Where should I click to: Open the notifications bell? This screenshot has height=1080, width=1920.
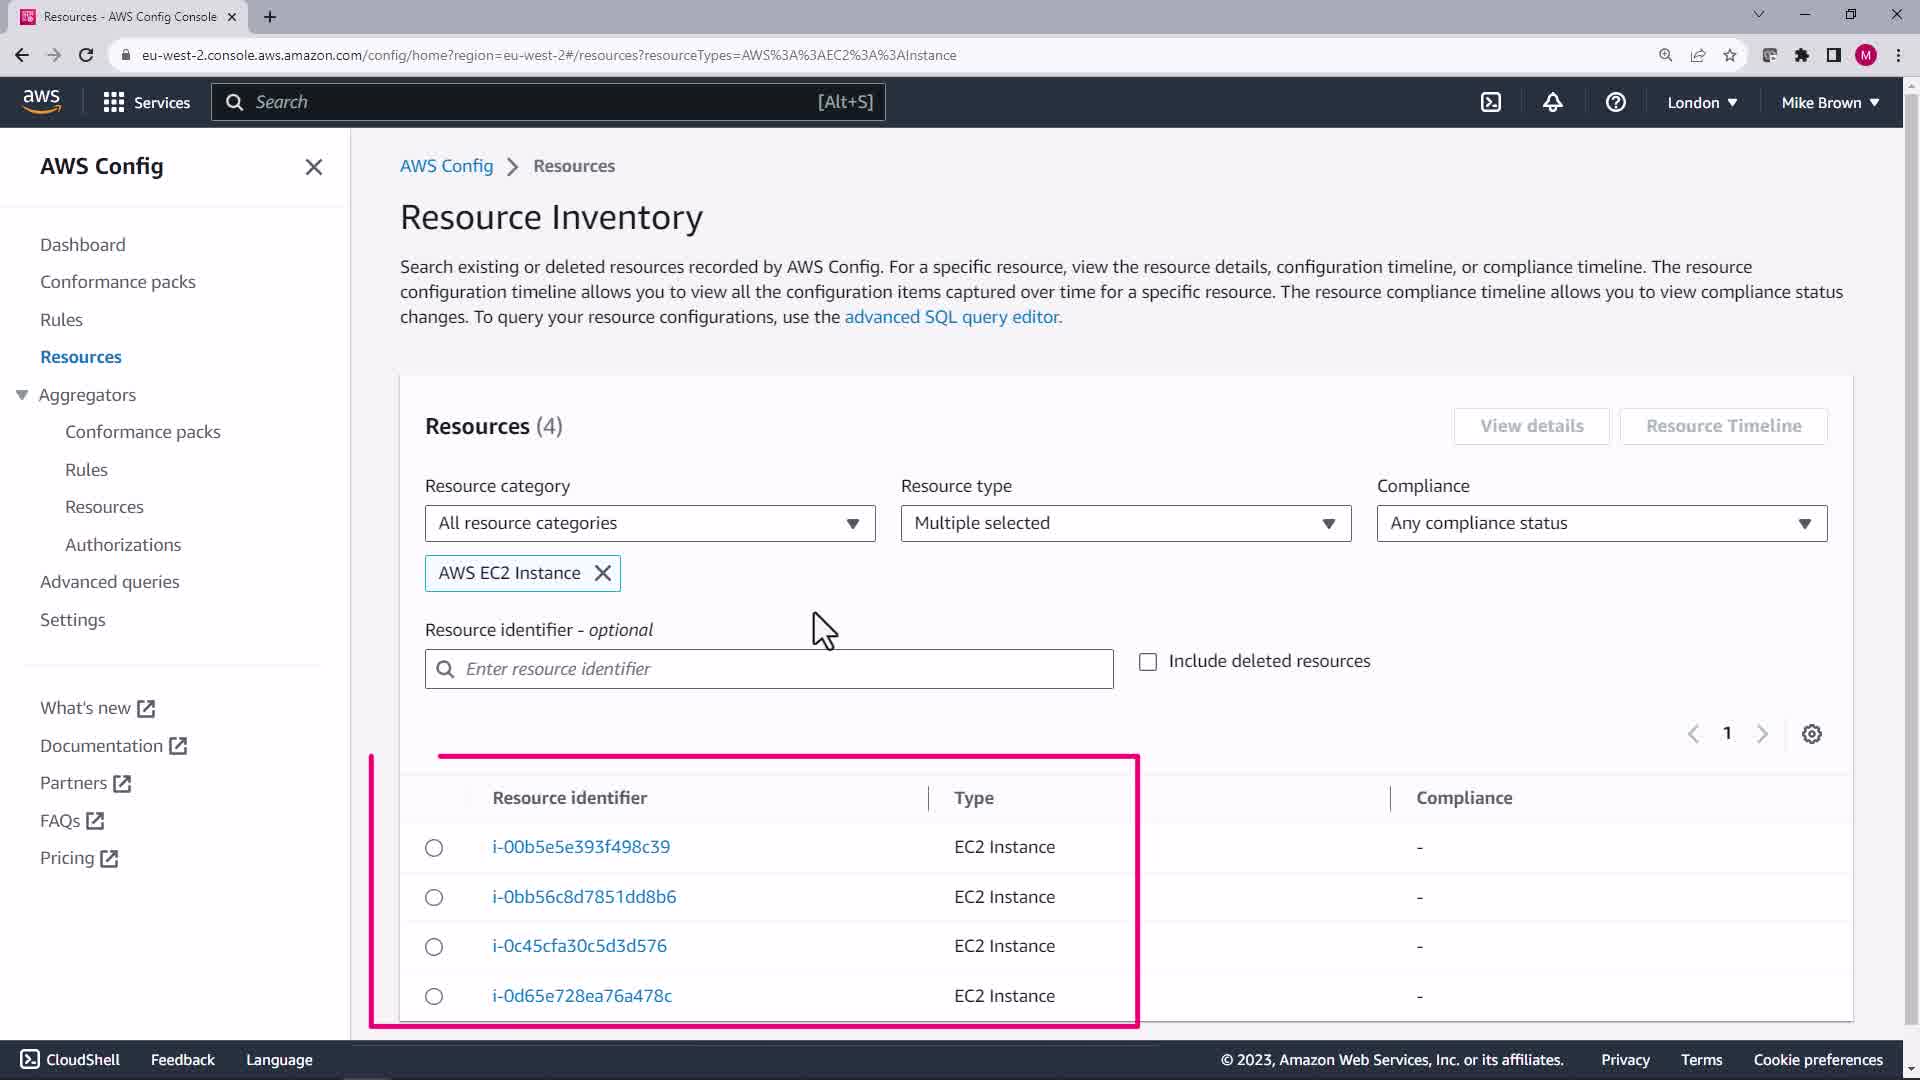pyautogui.click(x=1552, y=102)
